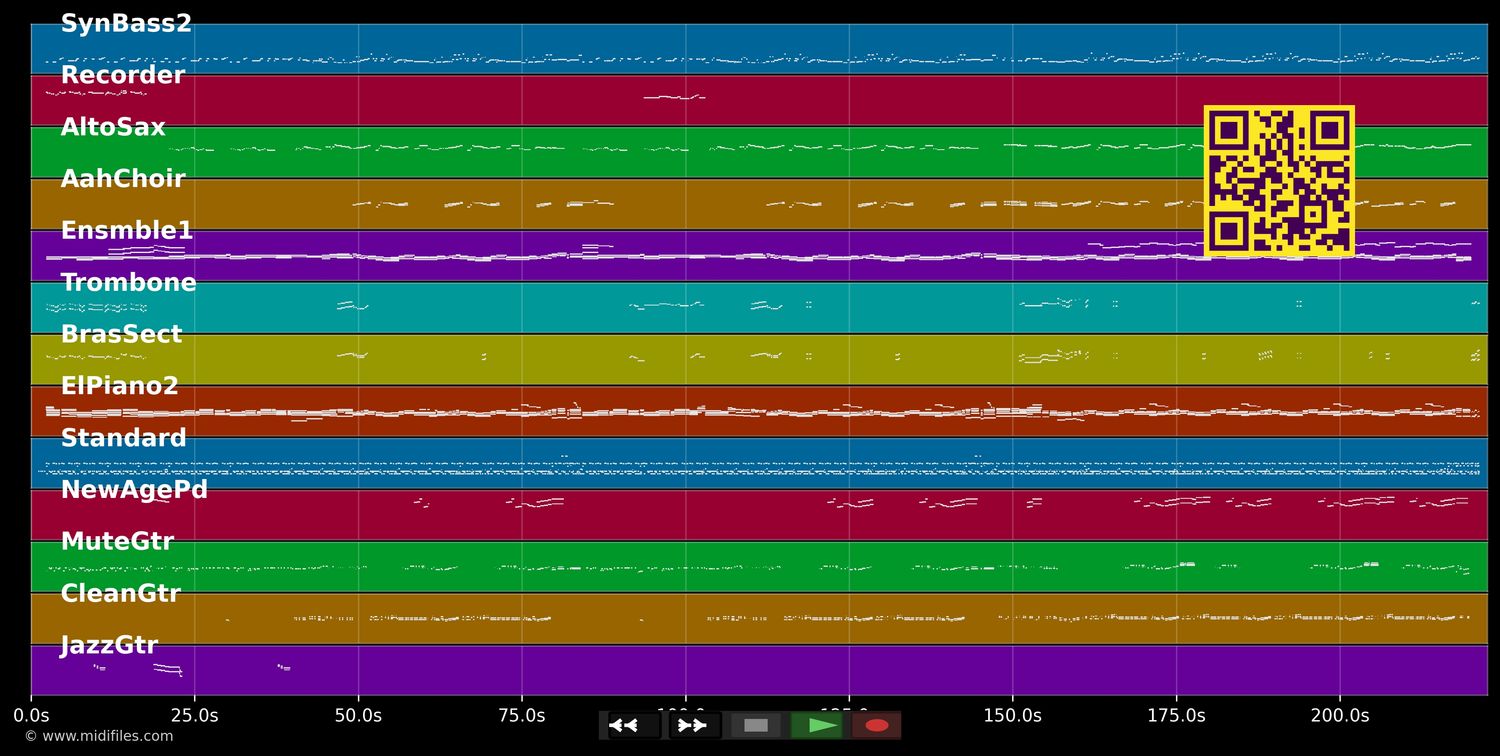Click the Standard drum track label
This screenshot has width=1500, height=756.
124,439
